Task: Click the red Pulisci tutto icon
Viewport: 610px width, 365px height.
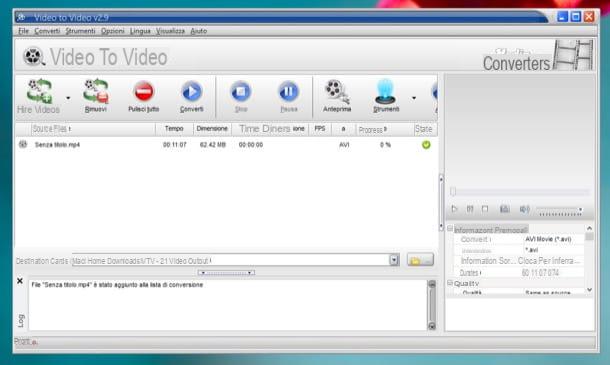Action: pos(144,92)
